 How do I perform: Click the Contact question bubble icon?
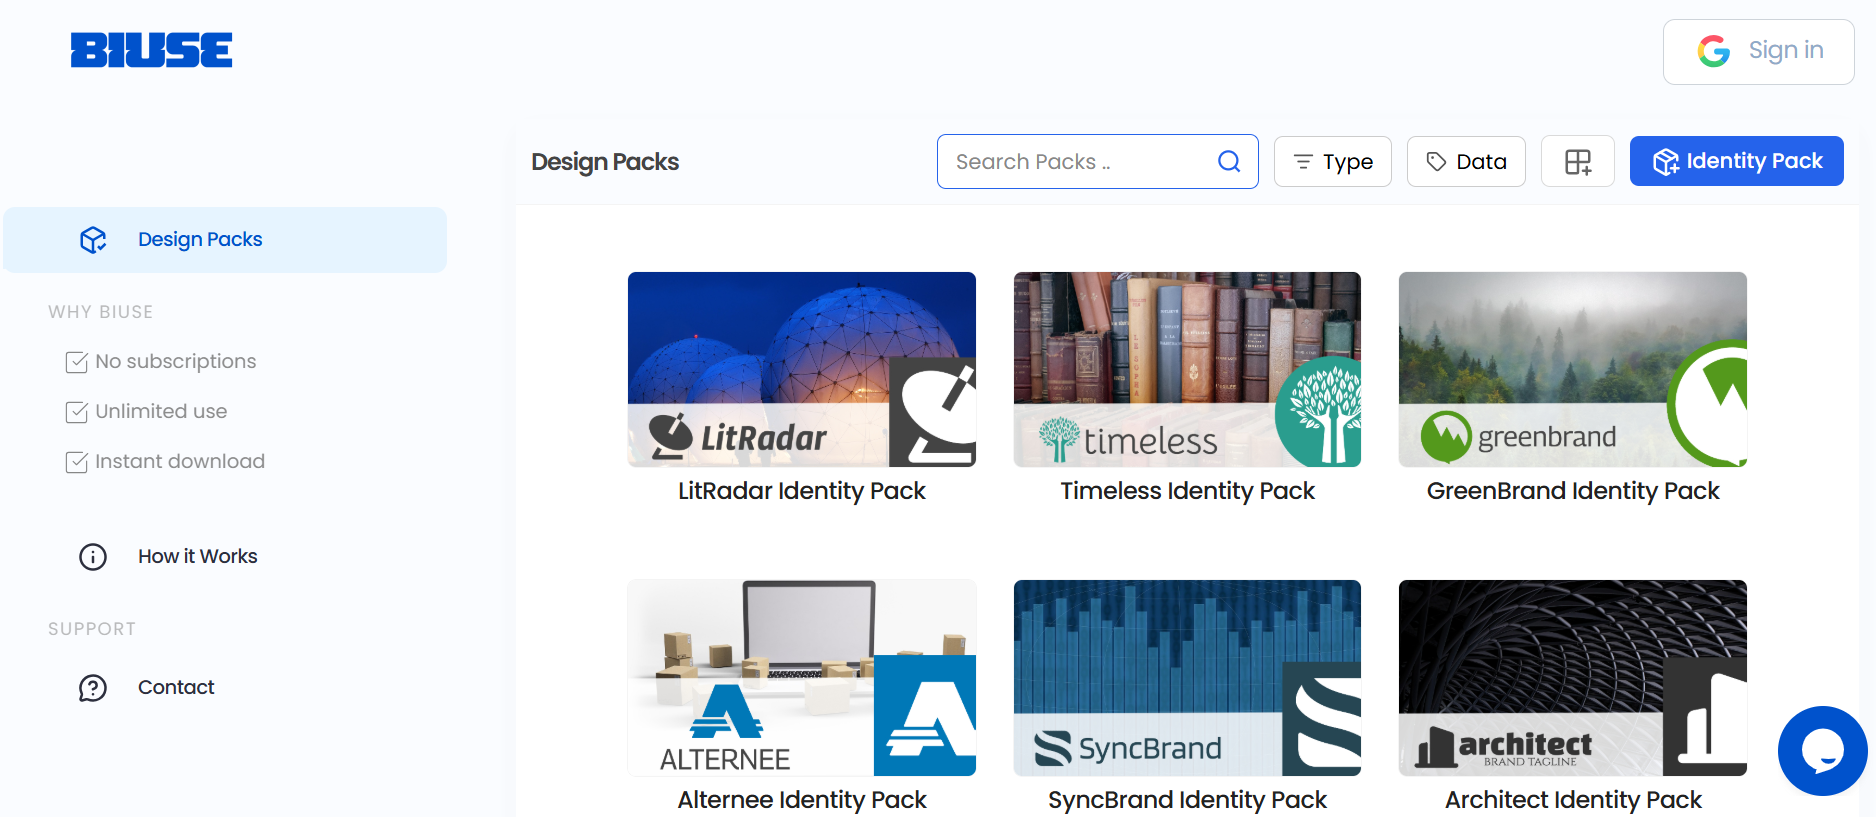[x=93, y=688]
